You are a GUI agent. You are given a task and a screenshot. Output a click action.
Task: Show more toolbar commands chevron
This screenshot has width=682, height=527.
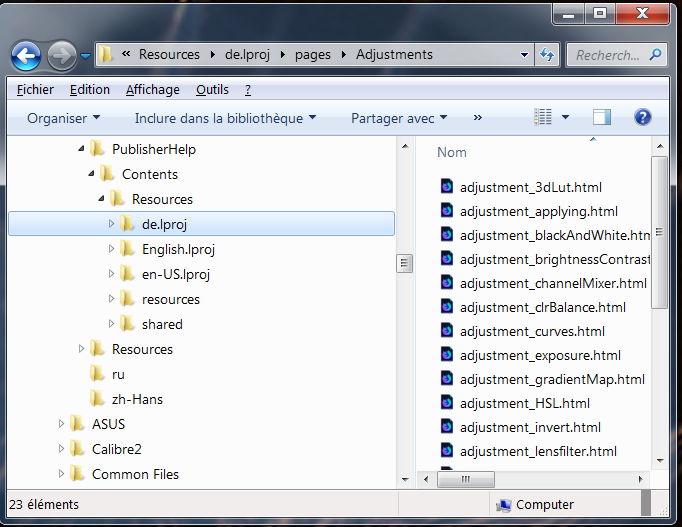pyautogui.click(x=478, y=117)
